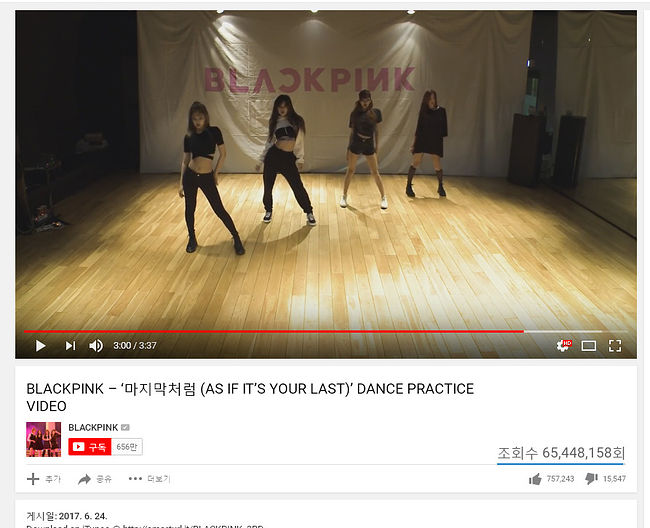Open the HD settings gear icon

click(x=564, y=345)
